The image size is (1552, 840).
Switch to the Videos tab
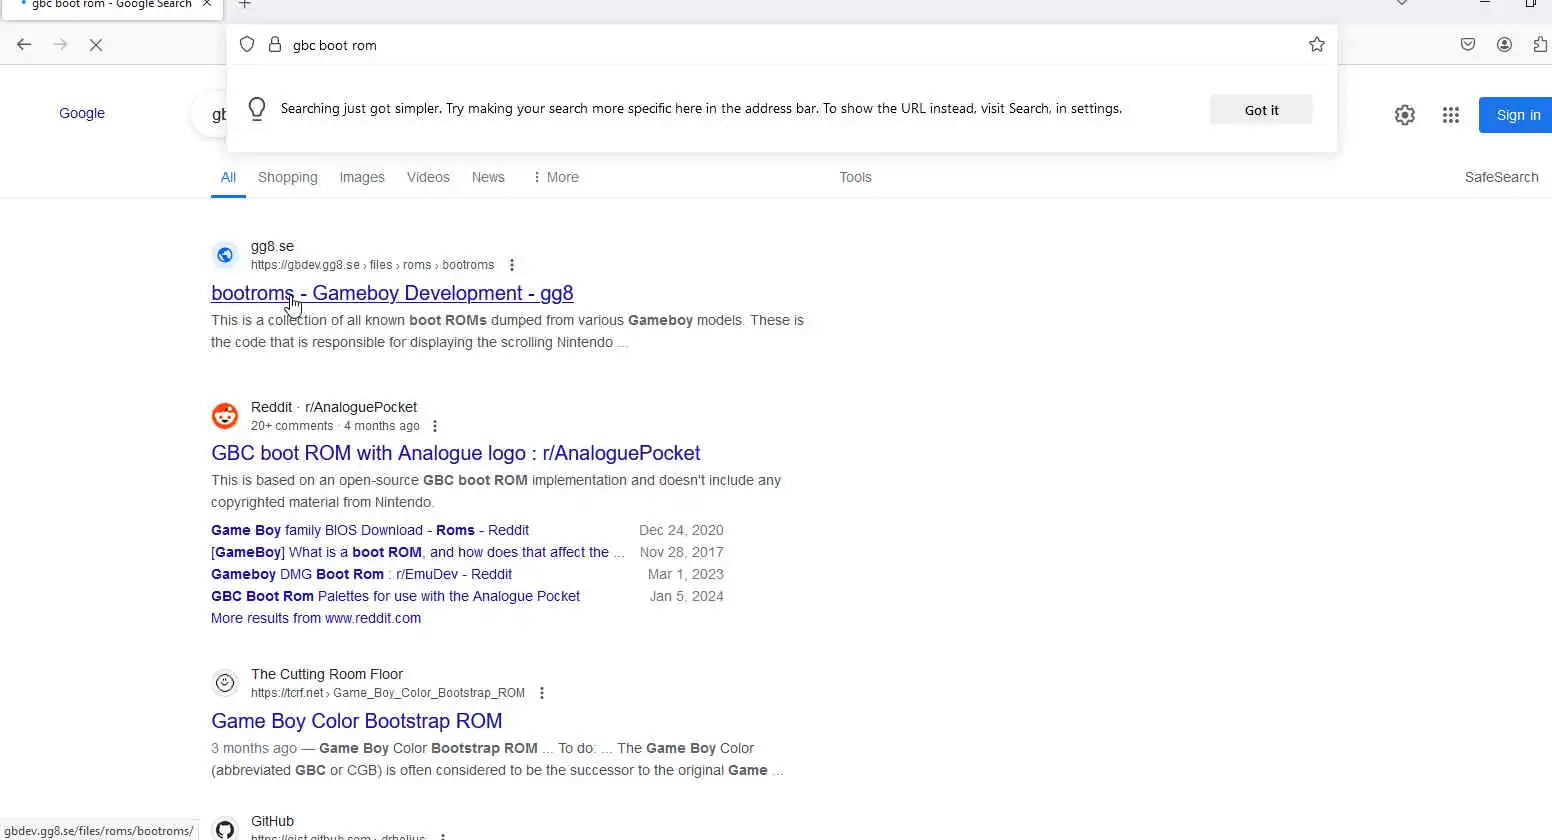428,177
